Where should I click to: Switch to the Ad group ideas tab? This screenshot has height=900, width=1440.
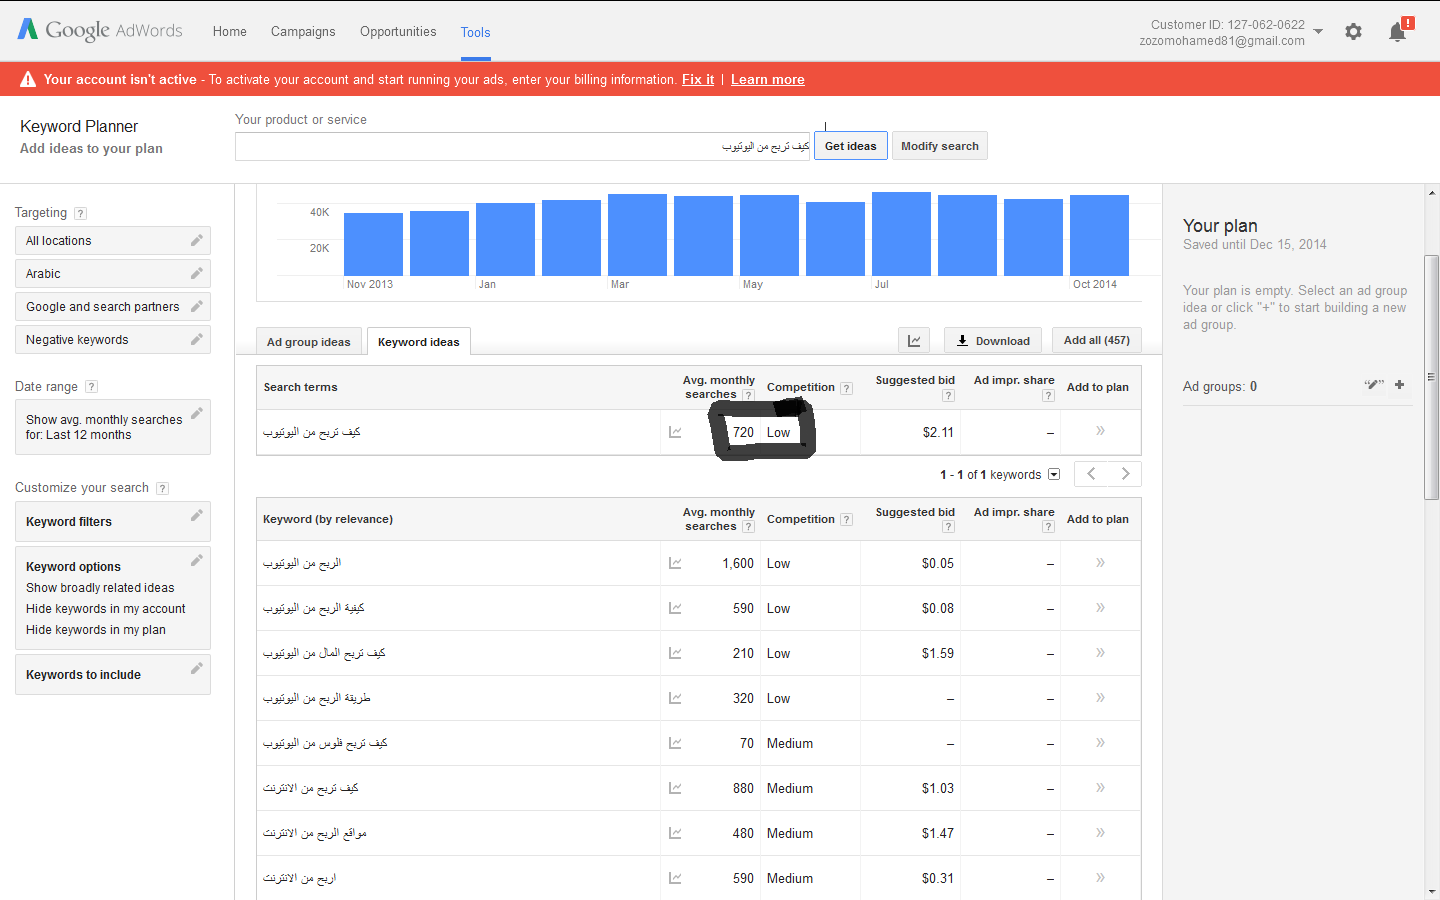[308, 342]
